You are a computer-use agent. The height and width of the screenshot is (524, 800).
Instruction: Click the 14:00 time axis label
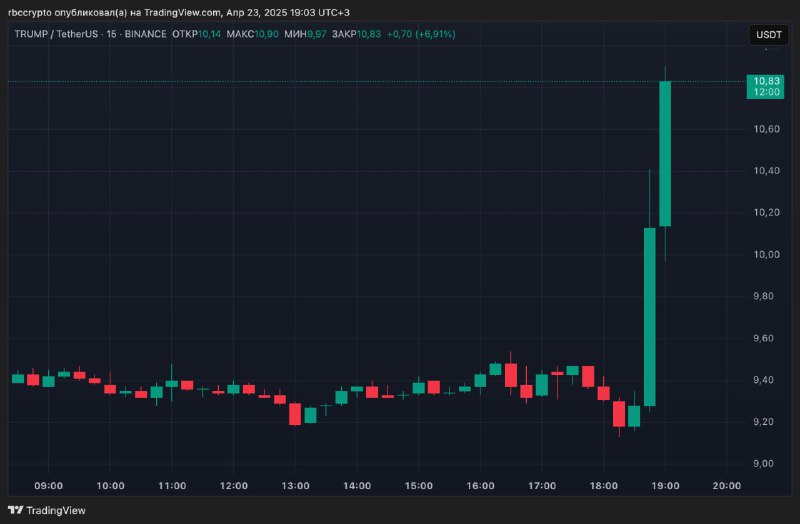357,486
